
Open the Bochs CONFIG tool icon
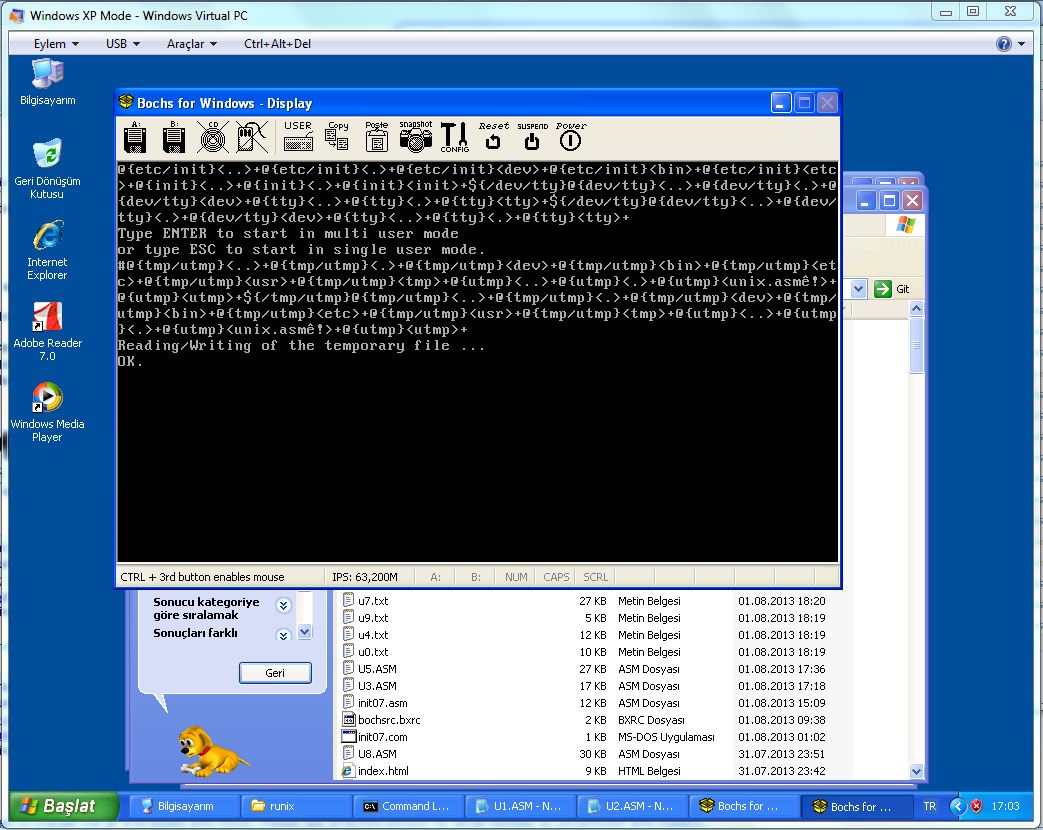[454, 137]
